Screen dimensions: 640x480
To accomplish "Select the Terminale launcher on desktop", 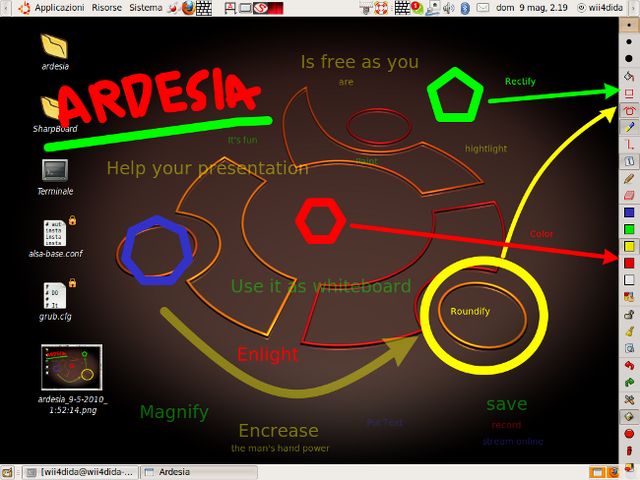I will [x=55, y=177].
